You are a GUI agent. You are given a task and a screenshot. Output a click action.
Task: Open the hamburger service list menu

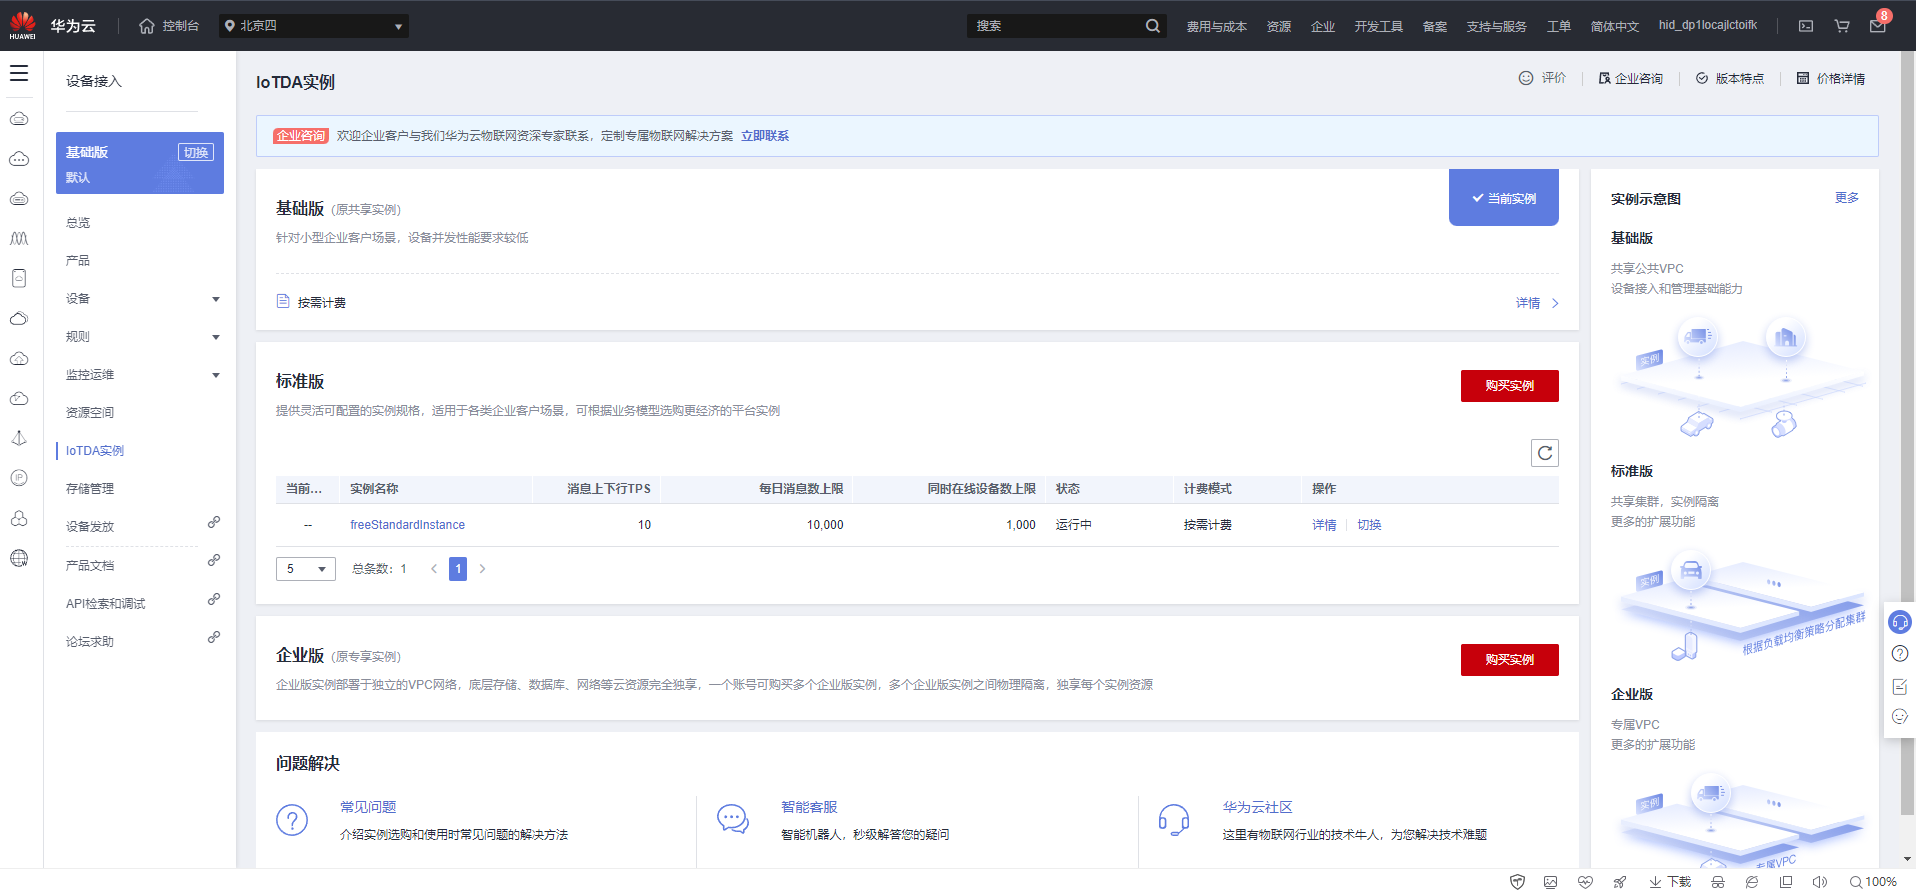pyautogui.click(x=19, y=73)
